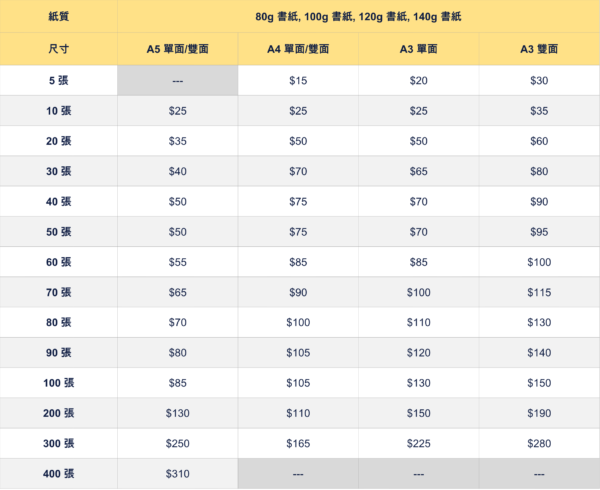
Task: Click the 紙質 header cell
Action: pos(59,16)
